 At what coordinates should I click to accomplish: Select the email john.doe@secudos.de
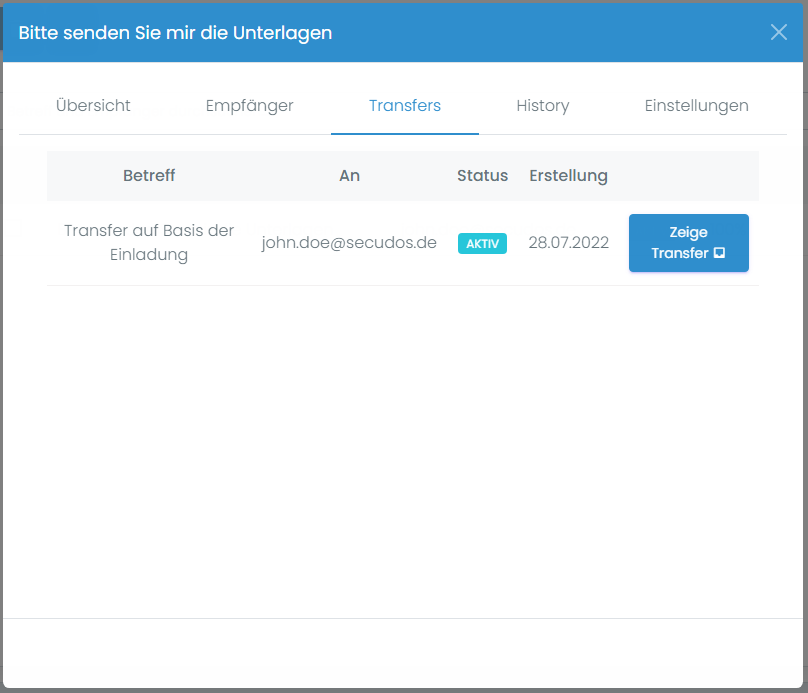coord(349,242)
